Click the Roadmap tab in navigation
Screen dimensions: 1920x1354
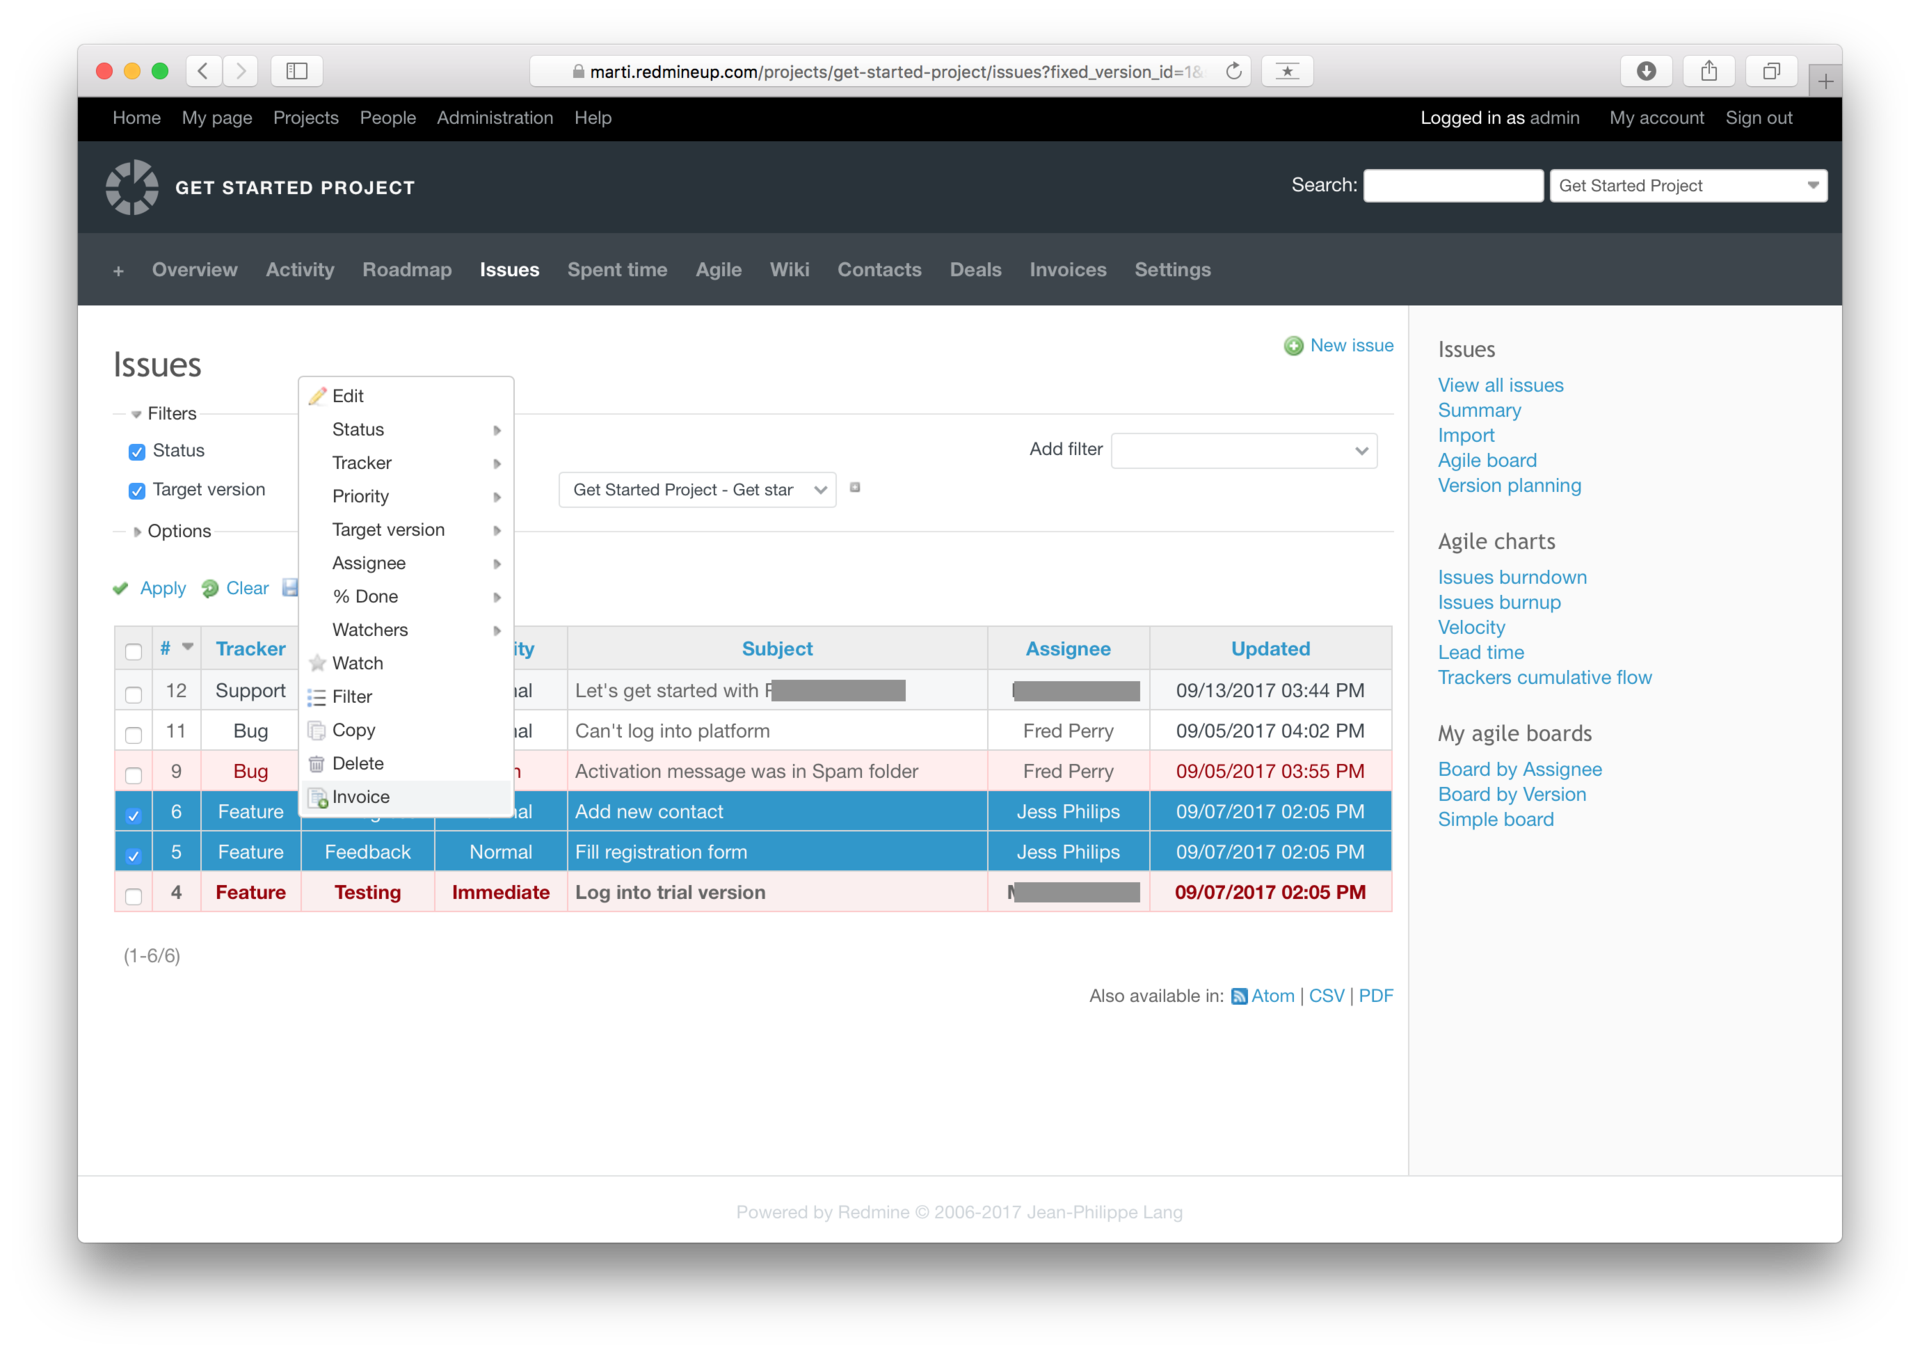(x=410, y=268)
